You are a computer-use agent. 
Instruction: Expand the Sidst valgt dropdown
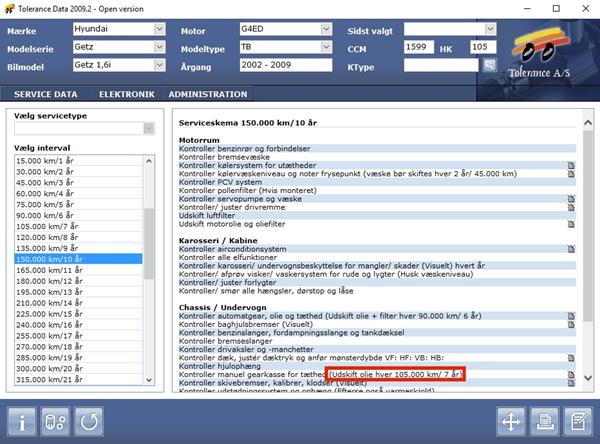[x=490, y=29]
